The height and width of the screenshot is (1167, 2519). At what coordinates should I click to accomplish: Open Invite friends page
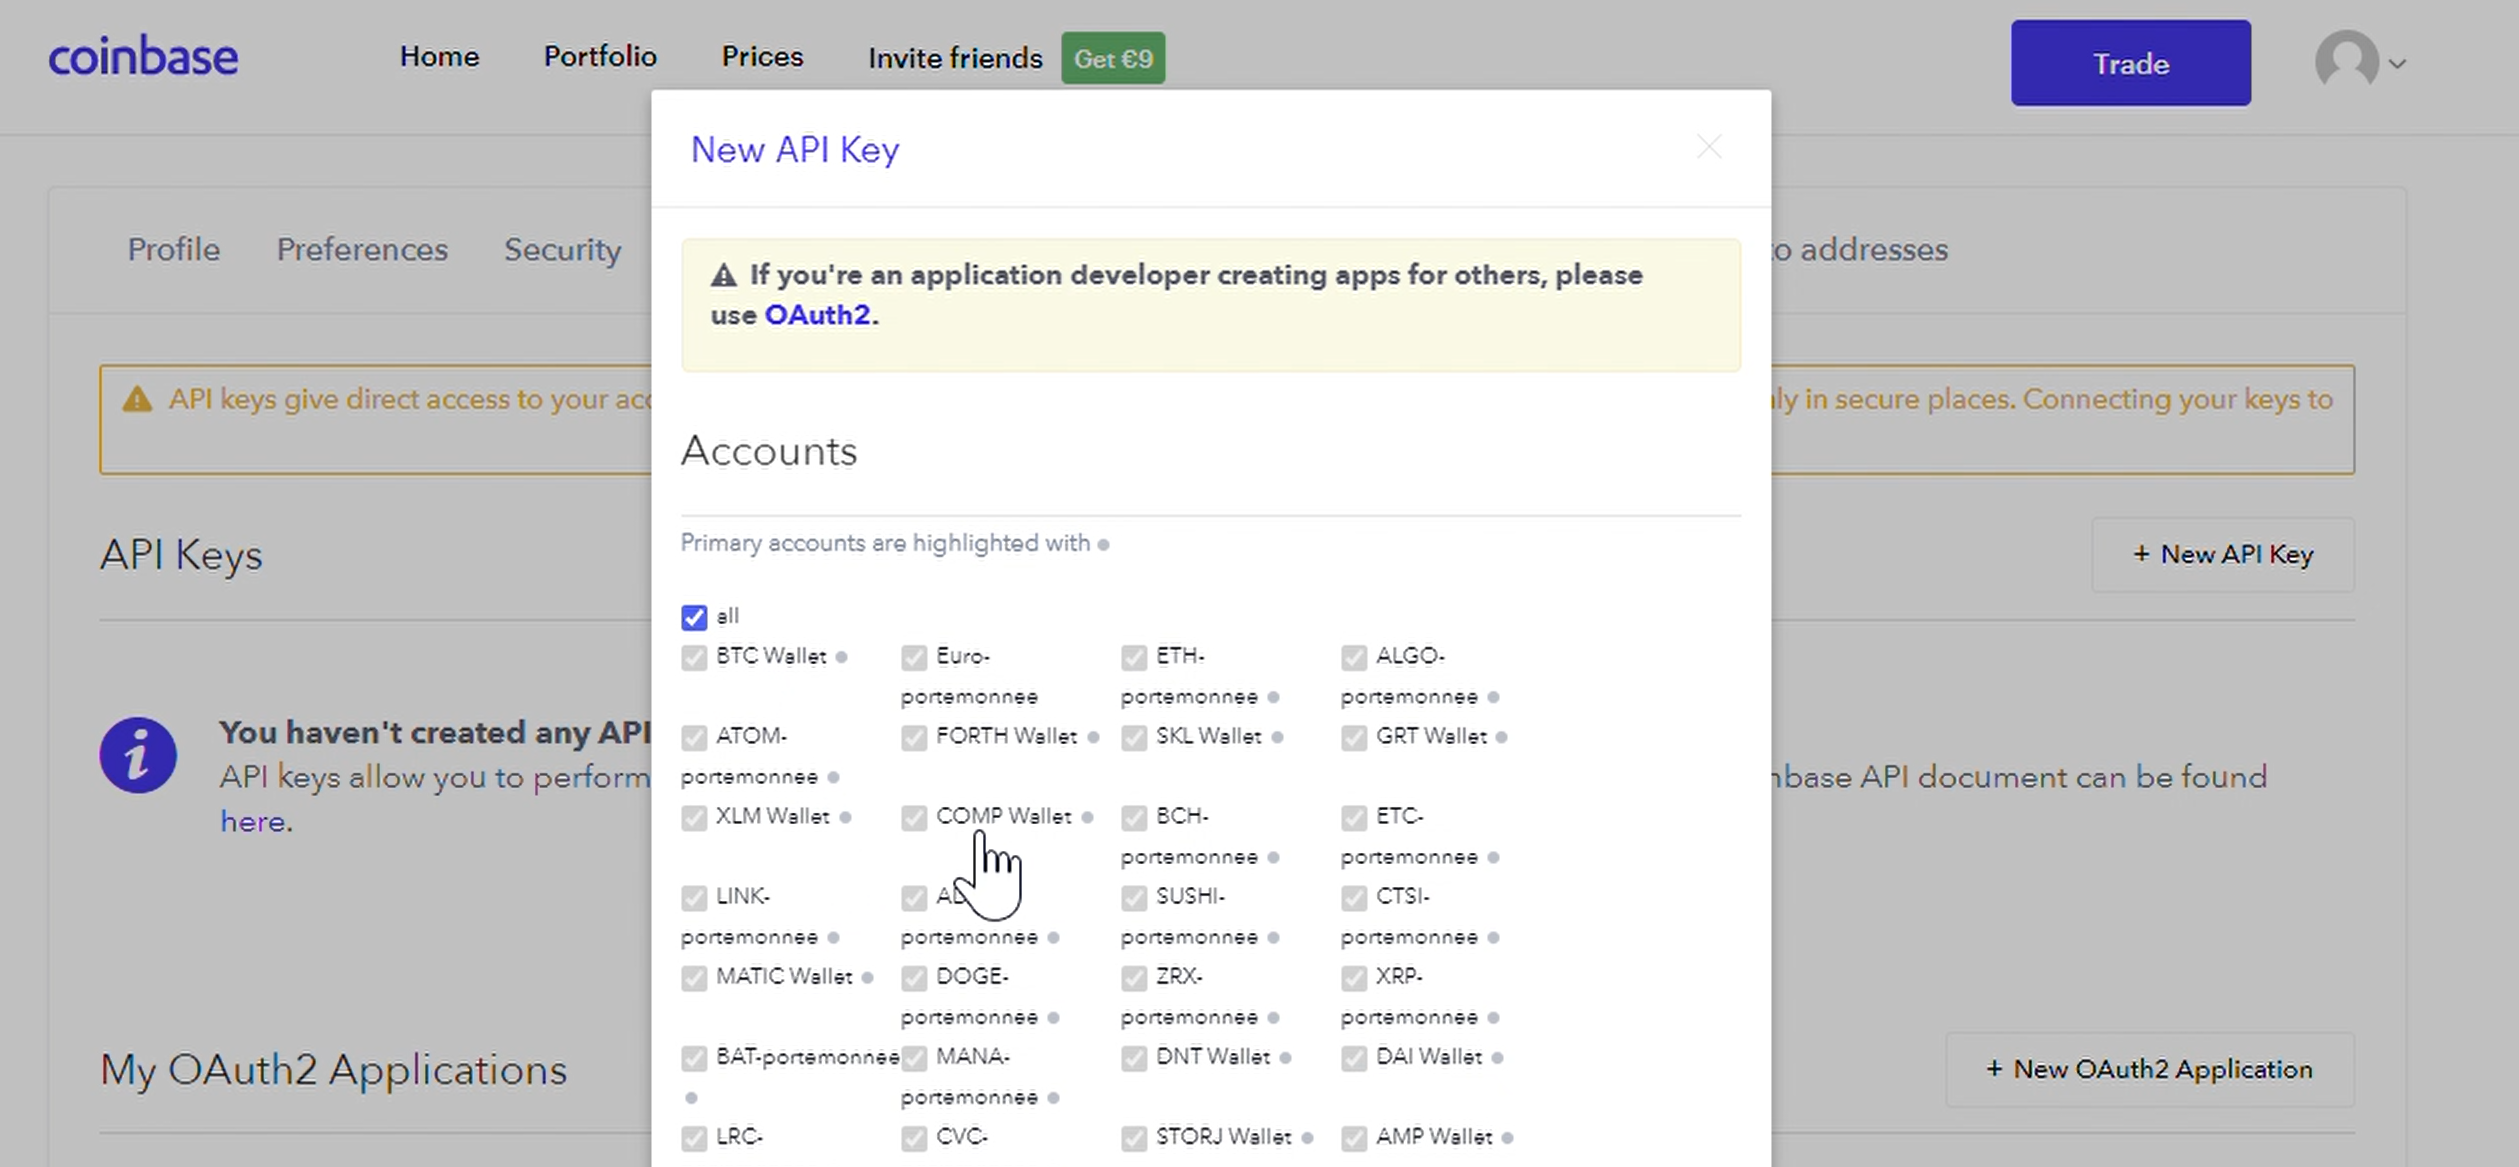coord(955,58)
